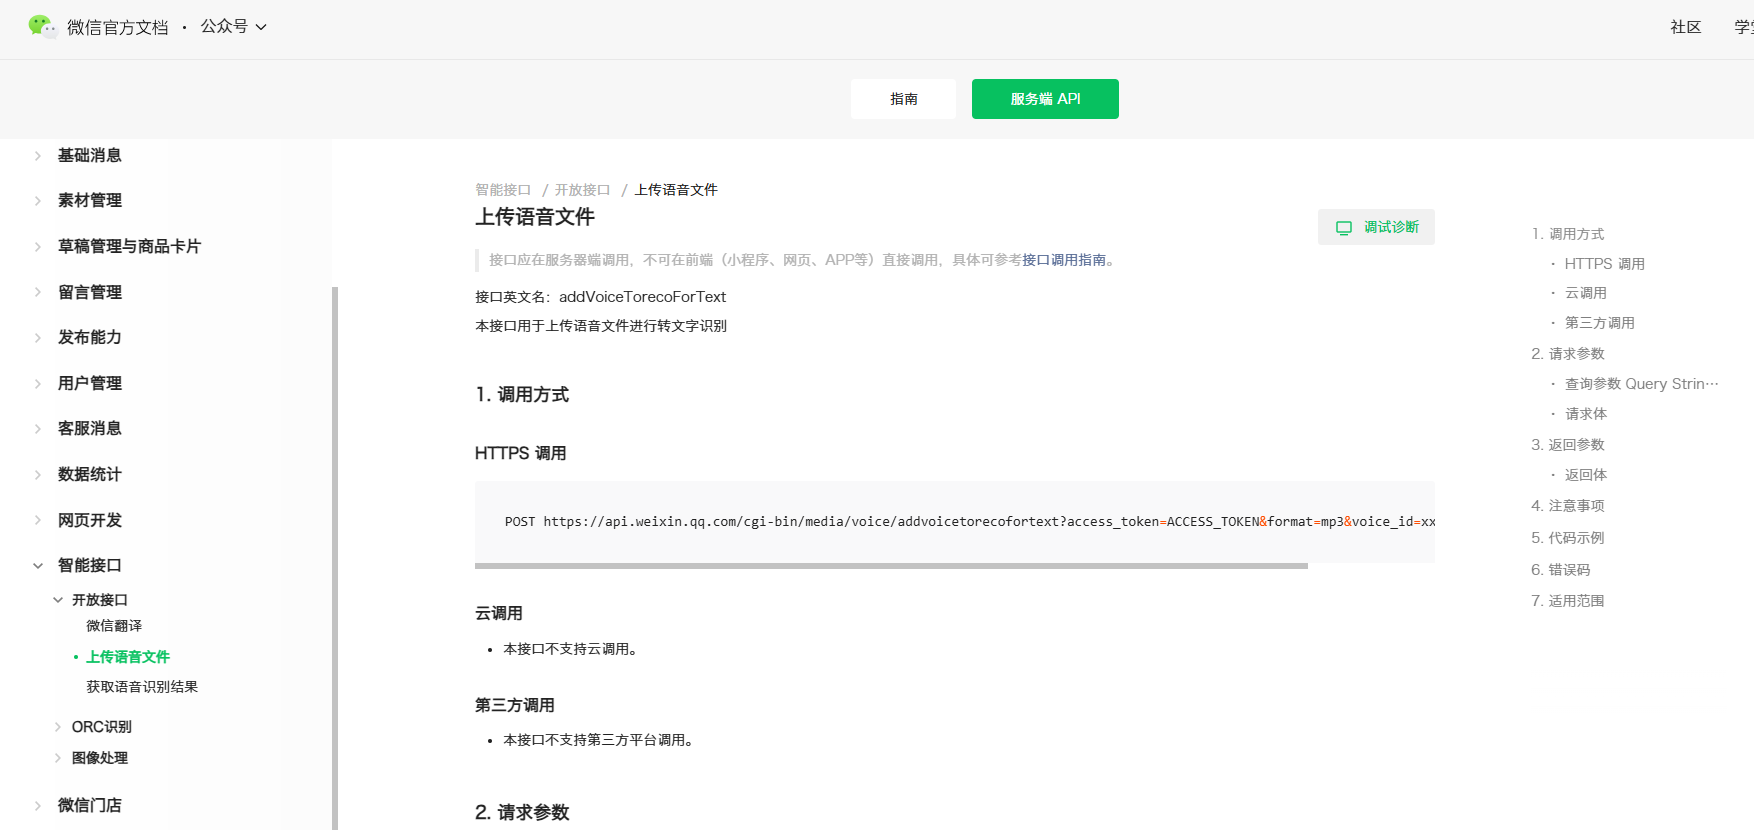
Task: Open 社区 in the top navigation
Action: [1686, 27]
